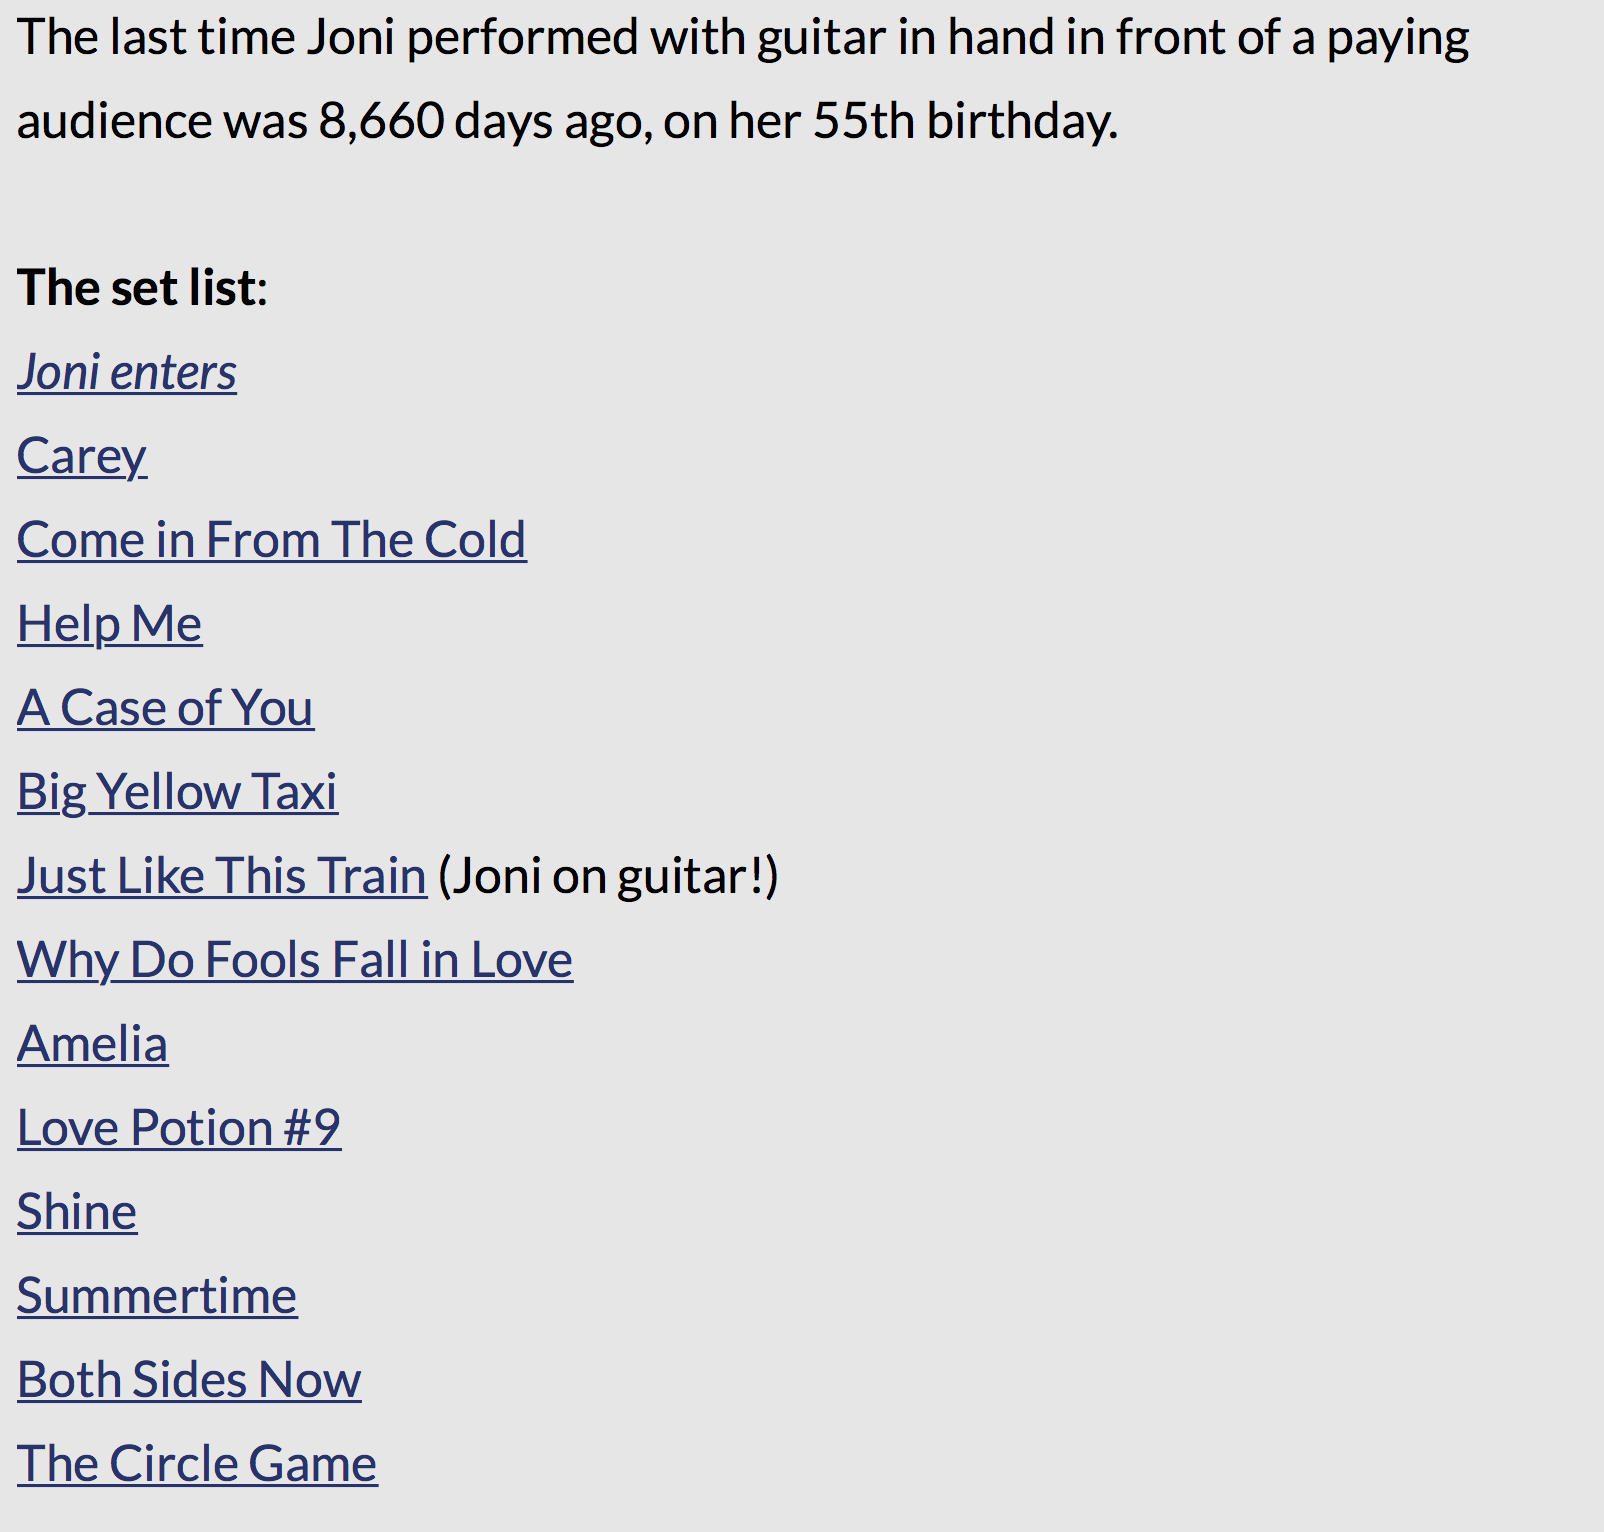Open 'Come in From The Cold' link
The image size is (1604, 1532).
point(272,541)
